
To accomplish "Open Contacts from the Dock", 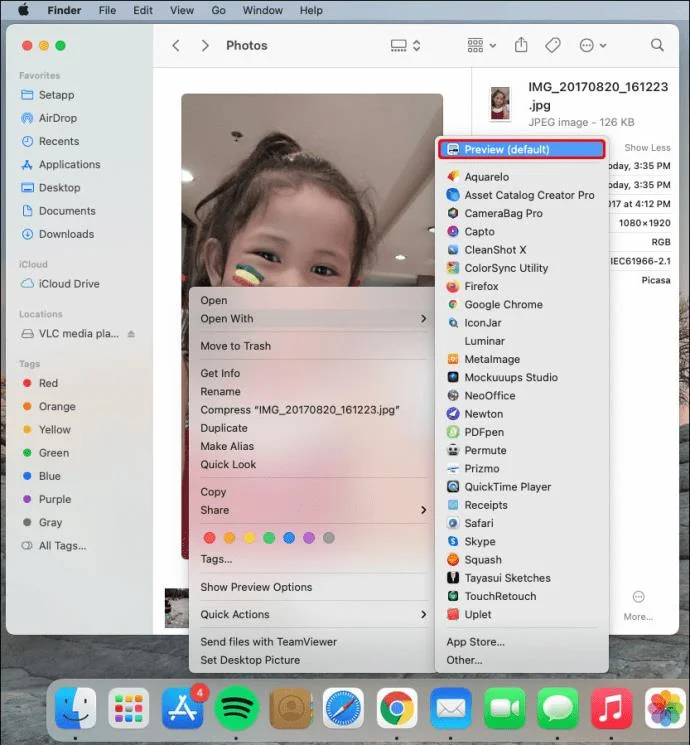I will 290,708.
